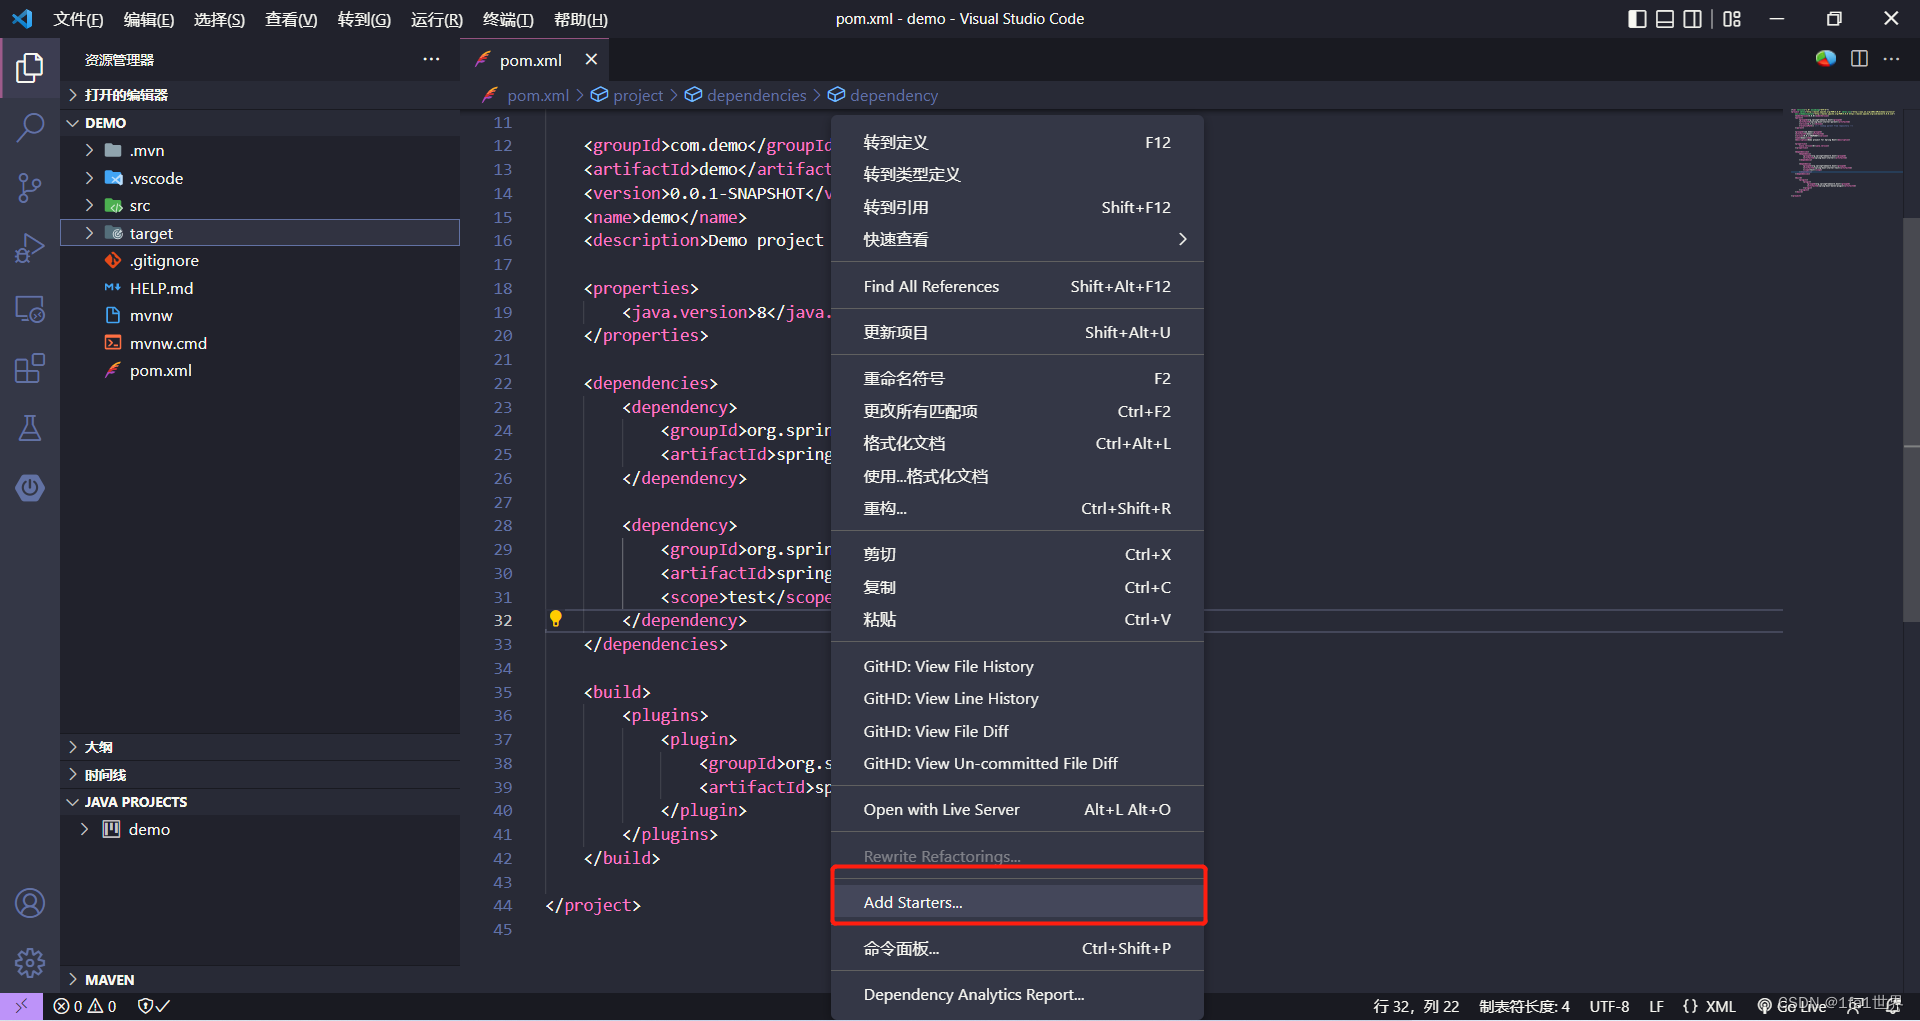Toggle the primary side bar layout button
Screen dimensions: 1920x1021
1637,19
